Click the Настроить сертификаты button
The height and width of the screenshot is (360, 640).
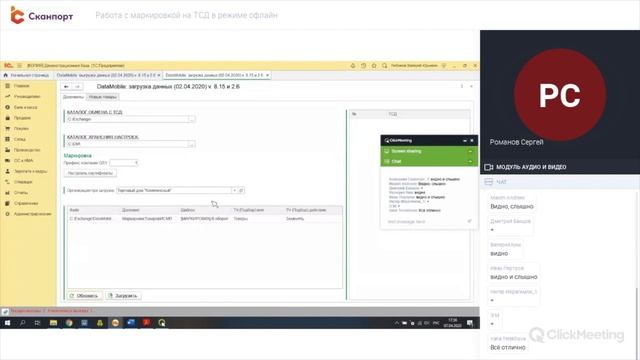(90, 173)
